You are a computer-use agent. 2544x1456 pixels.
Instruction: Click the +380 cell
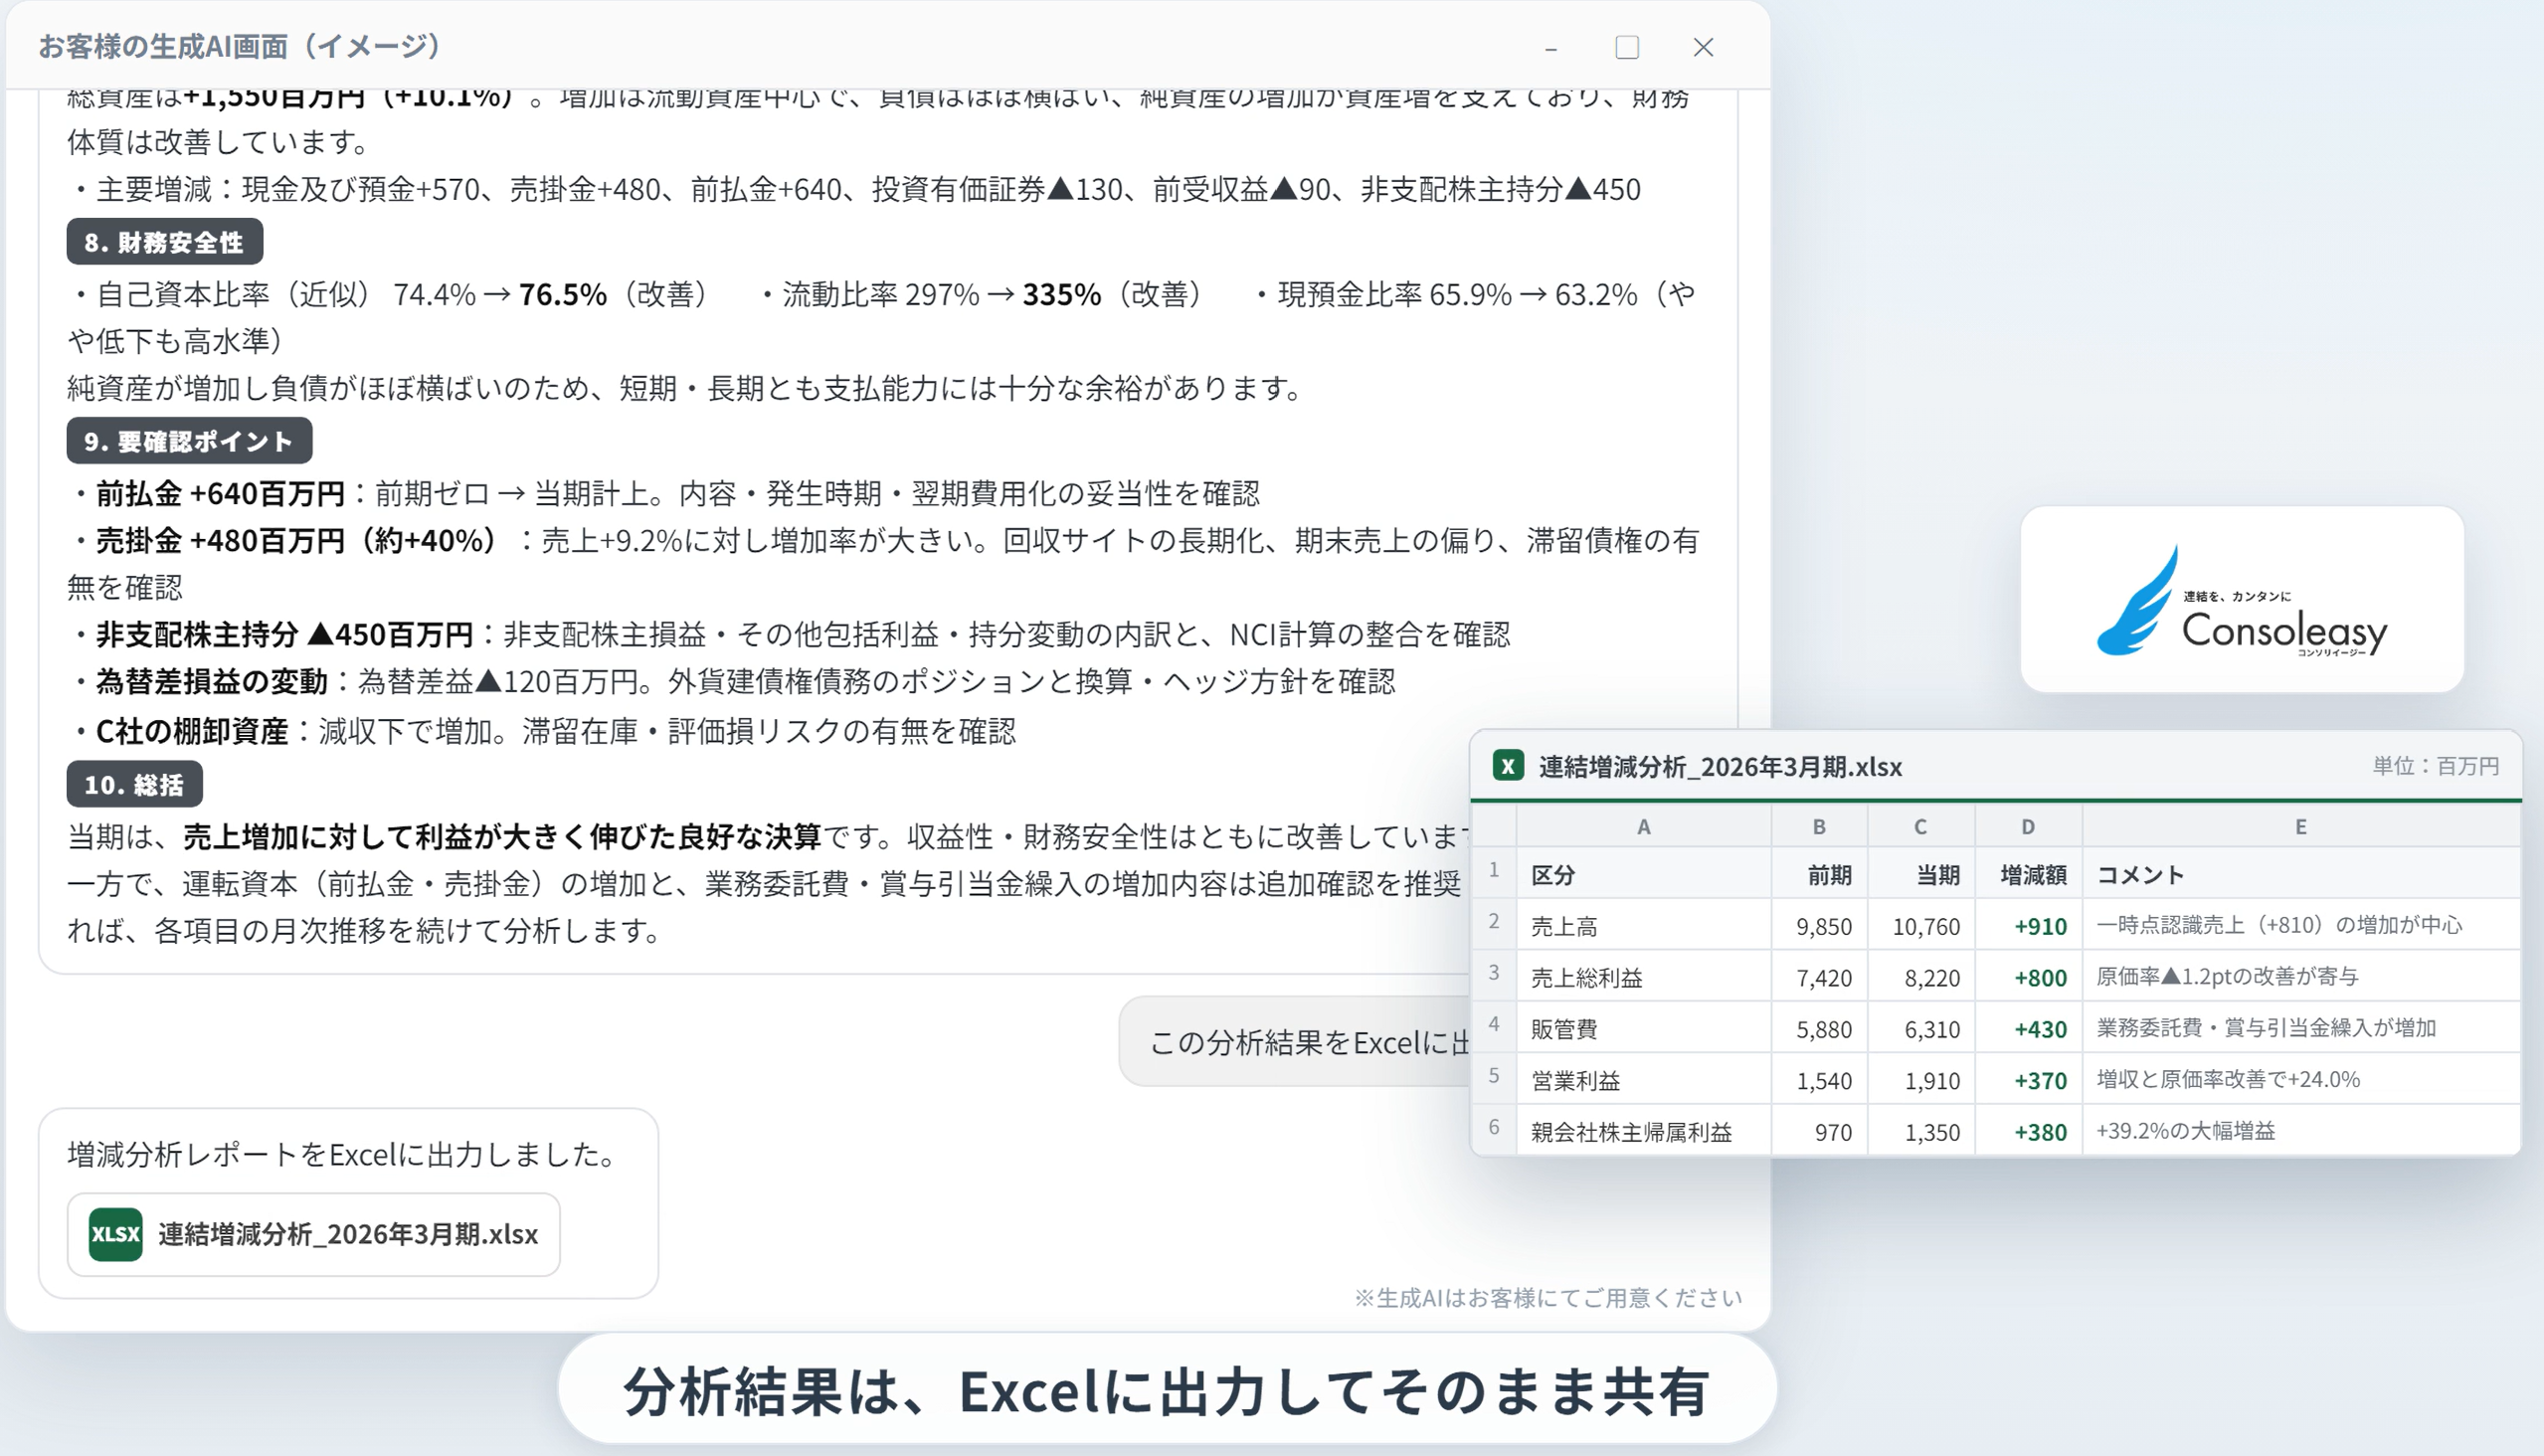coord(2028,1131)
